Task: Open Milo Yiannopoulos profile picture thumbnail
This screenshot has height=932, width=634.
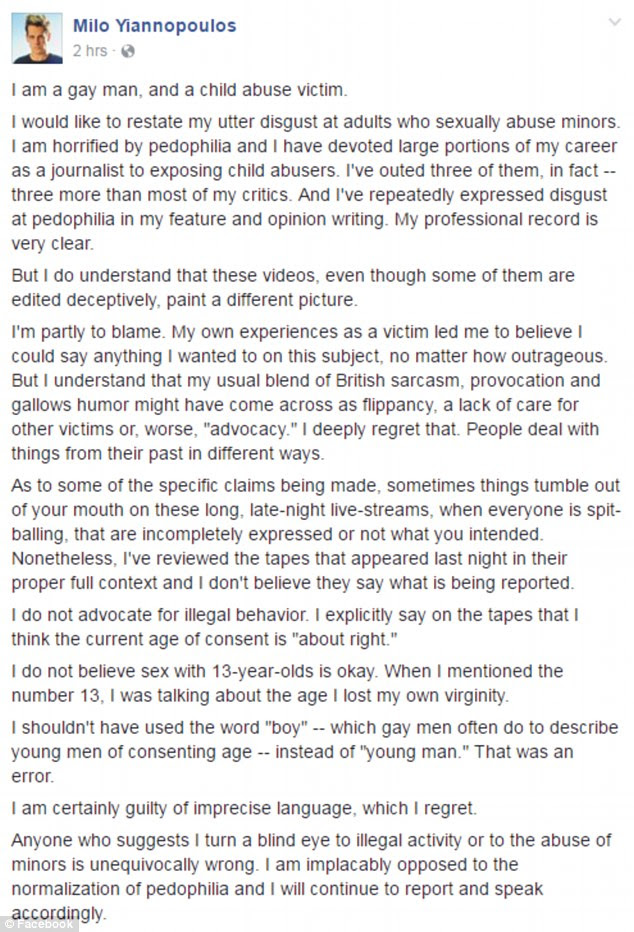Action: [37, 38]
